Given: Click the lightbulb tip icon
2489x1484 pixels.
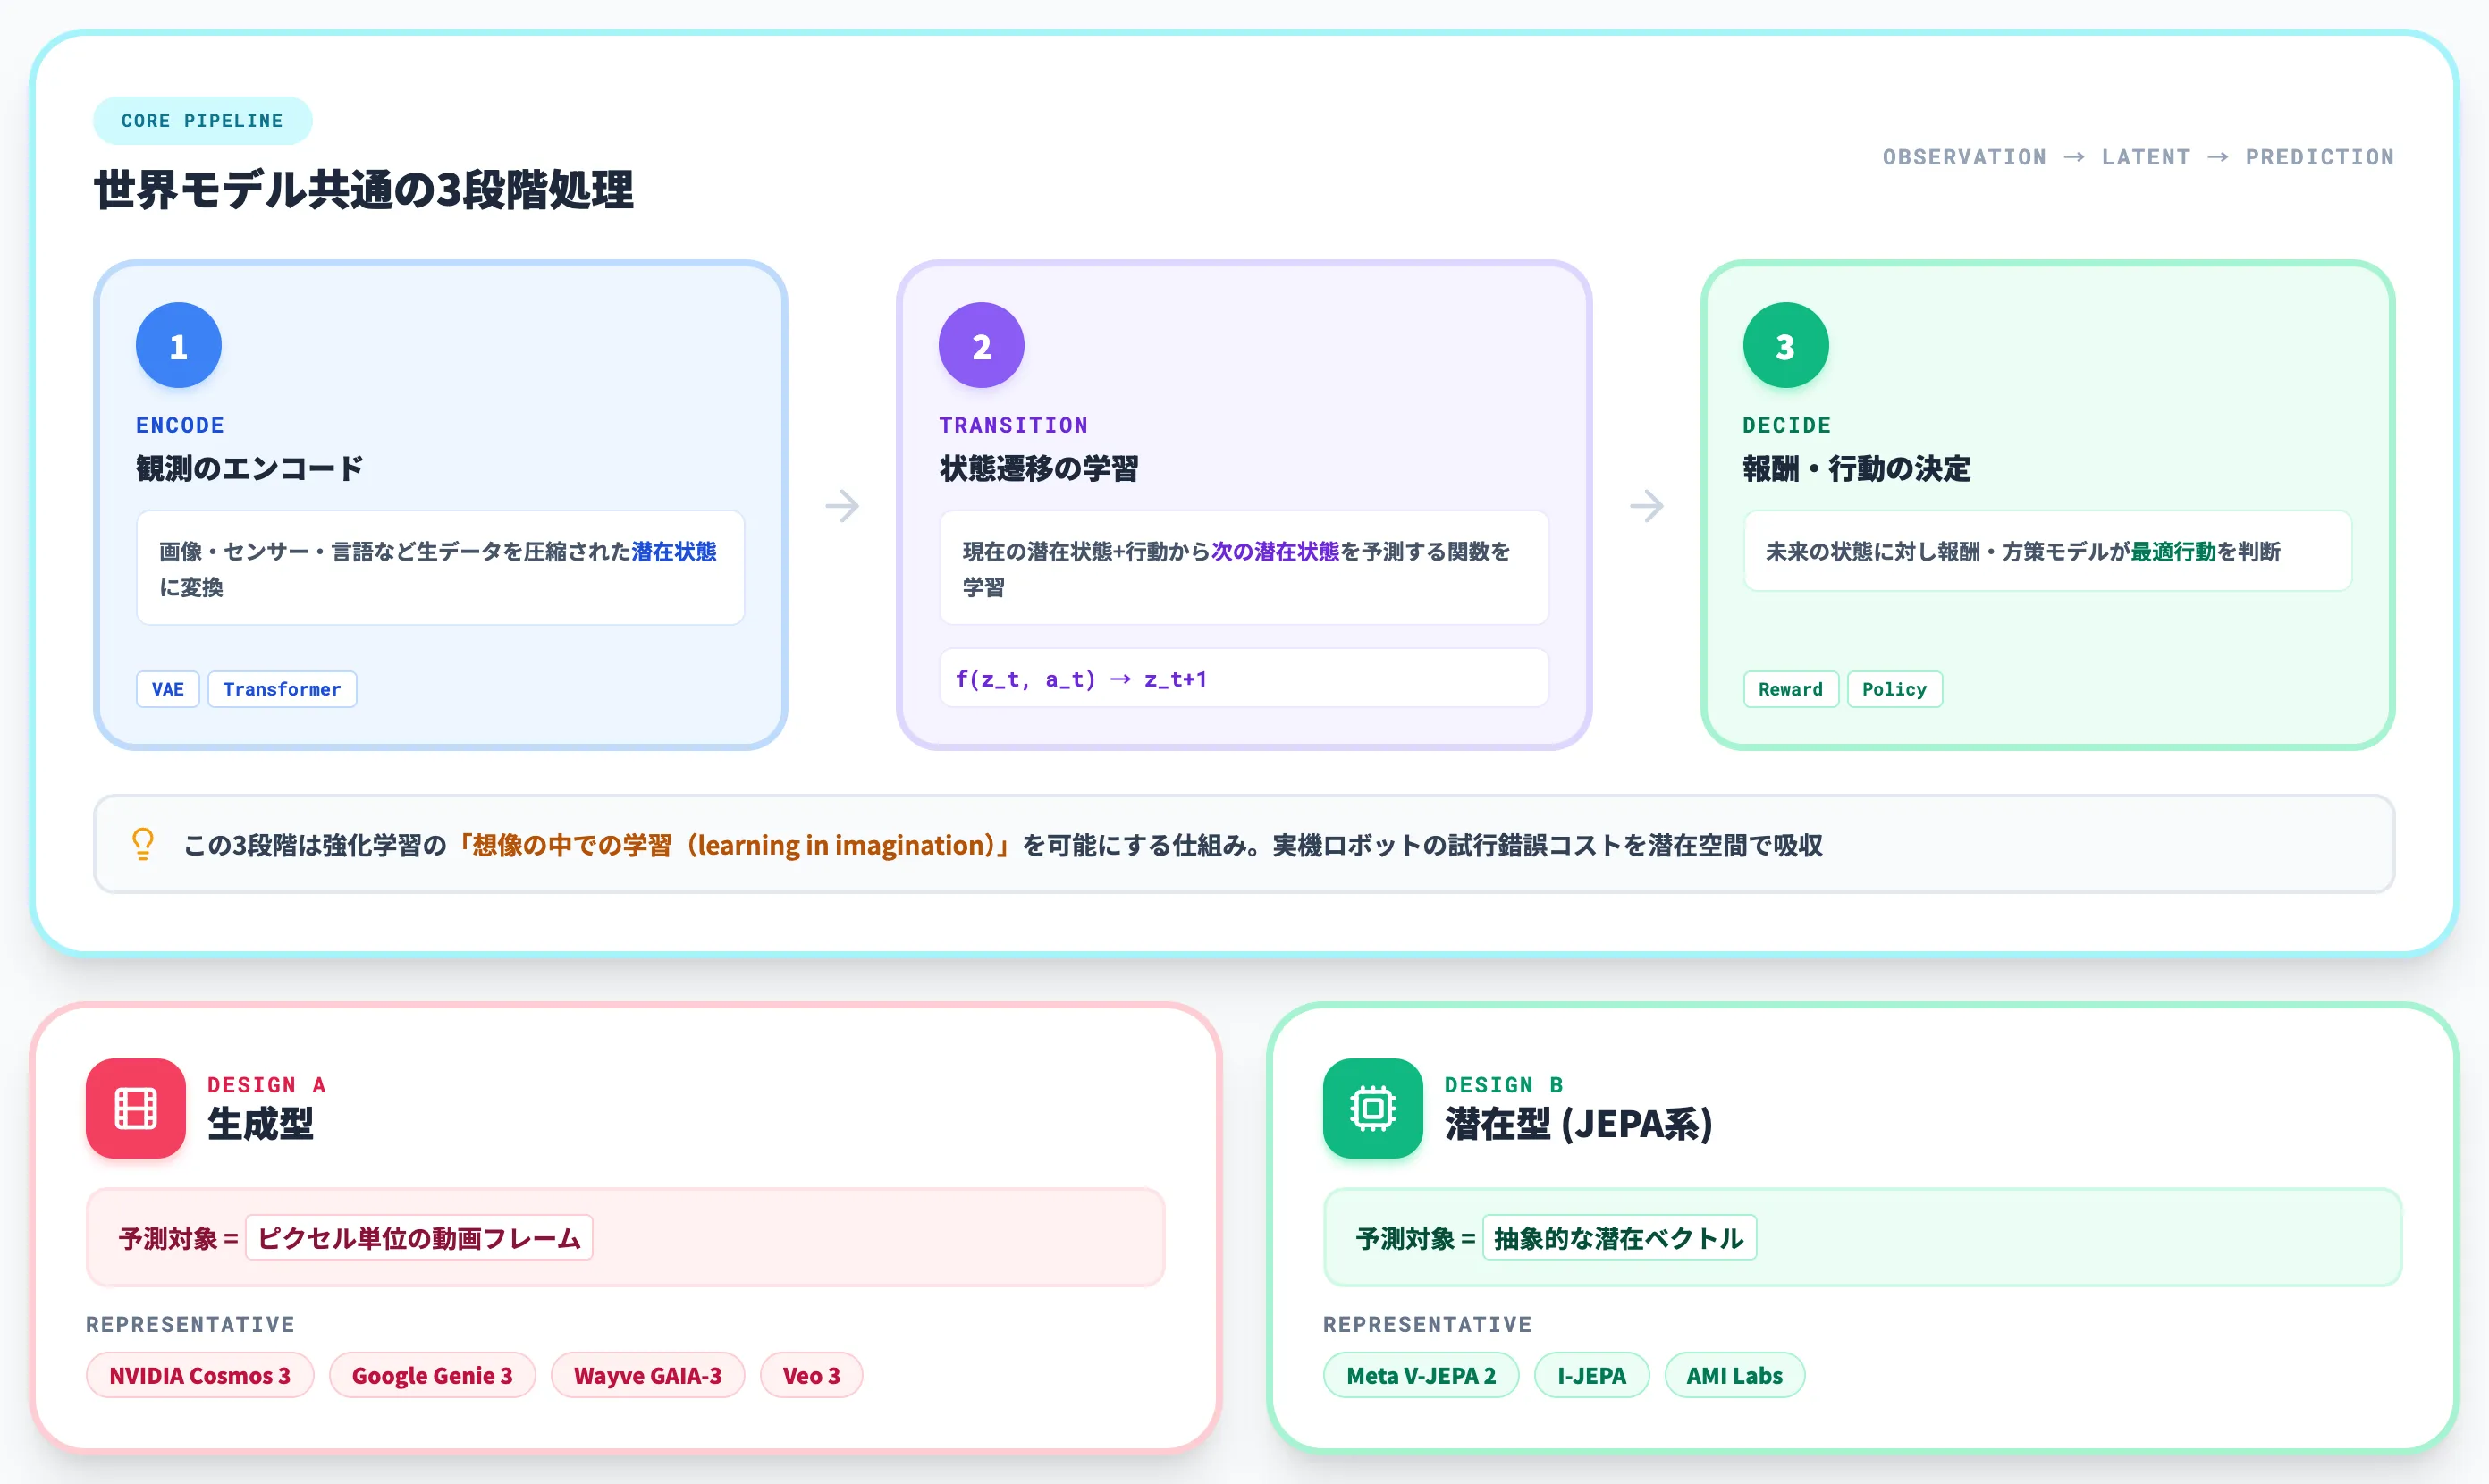Looking at the screenshot, I should coord(143,844).
